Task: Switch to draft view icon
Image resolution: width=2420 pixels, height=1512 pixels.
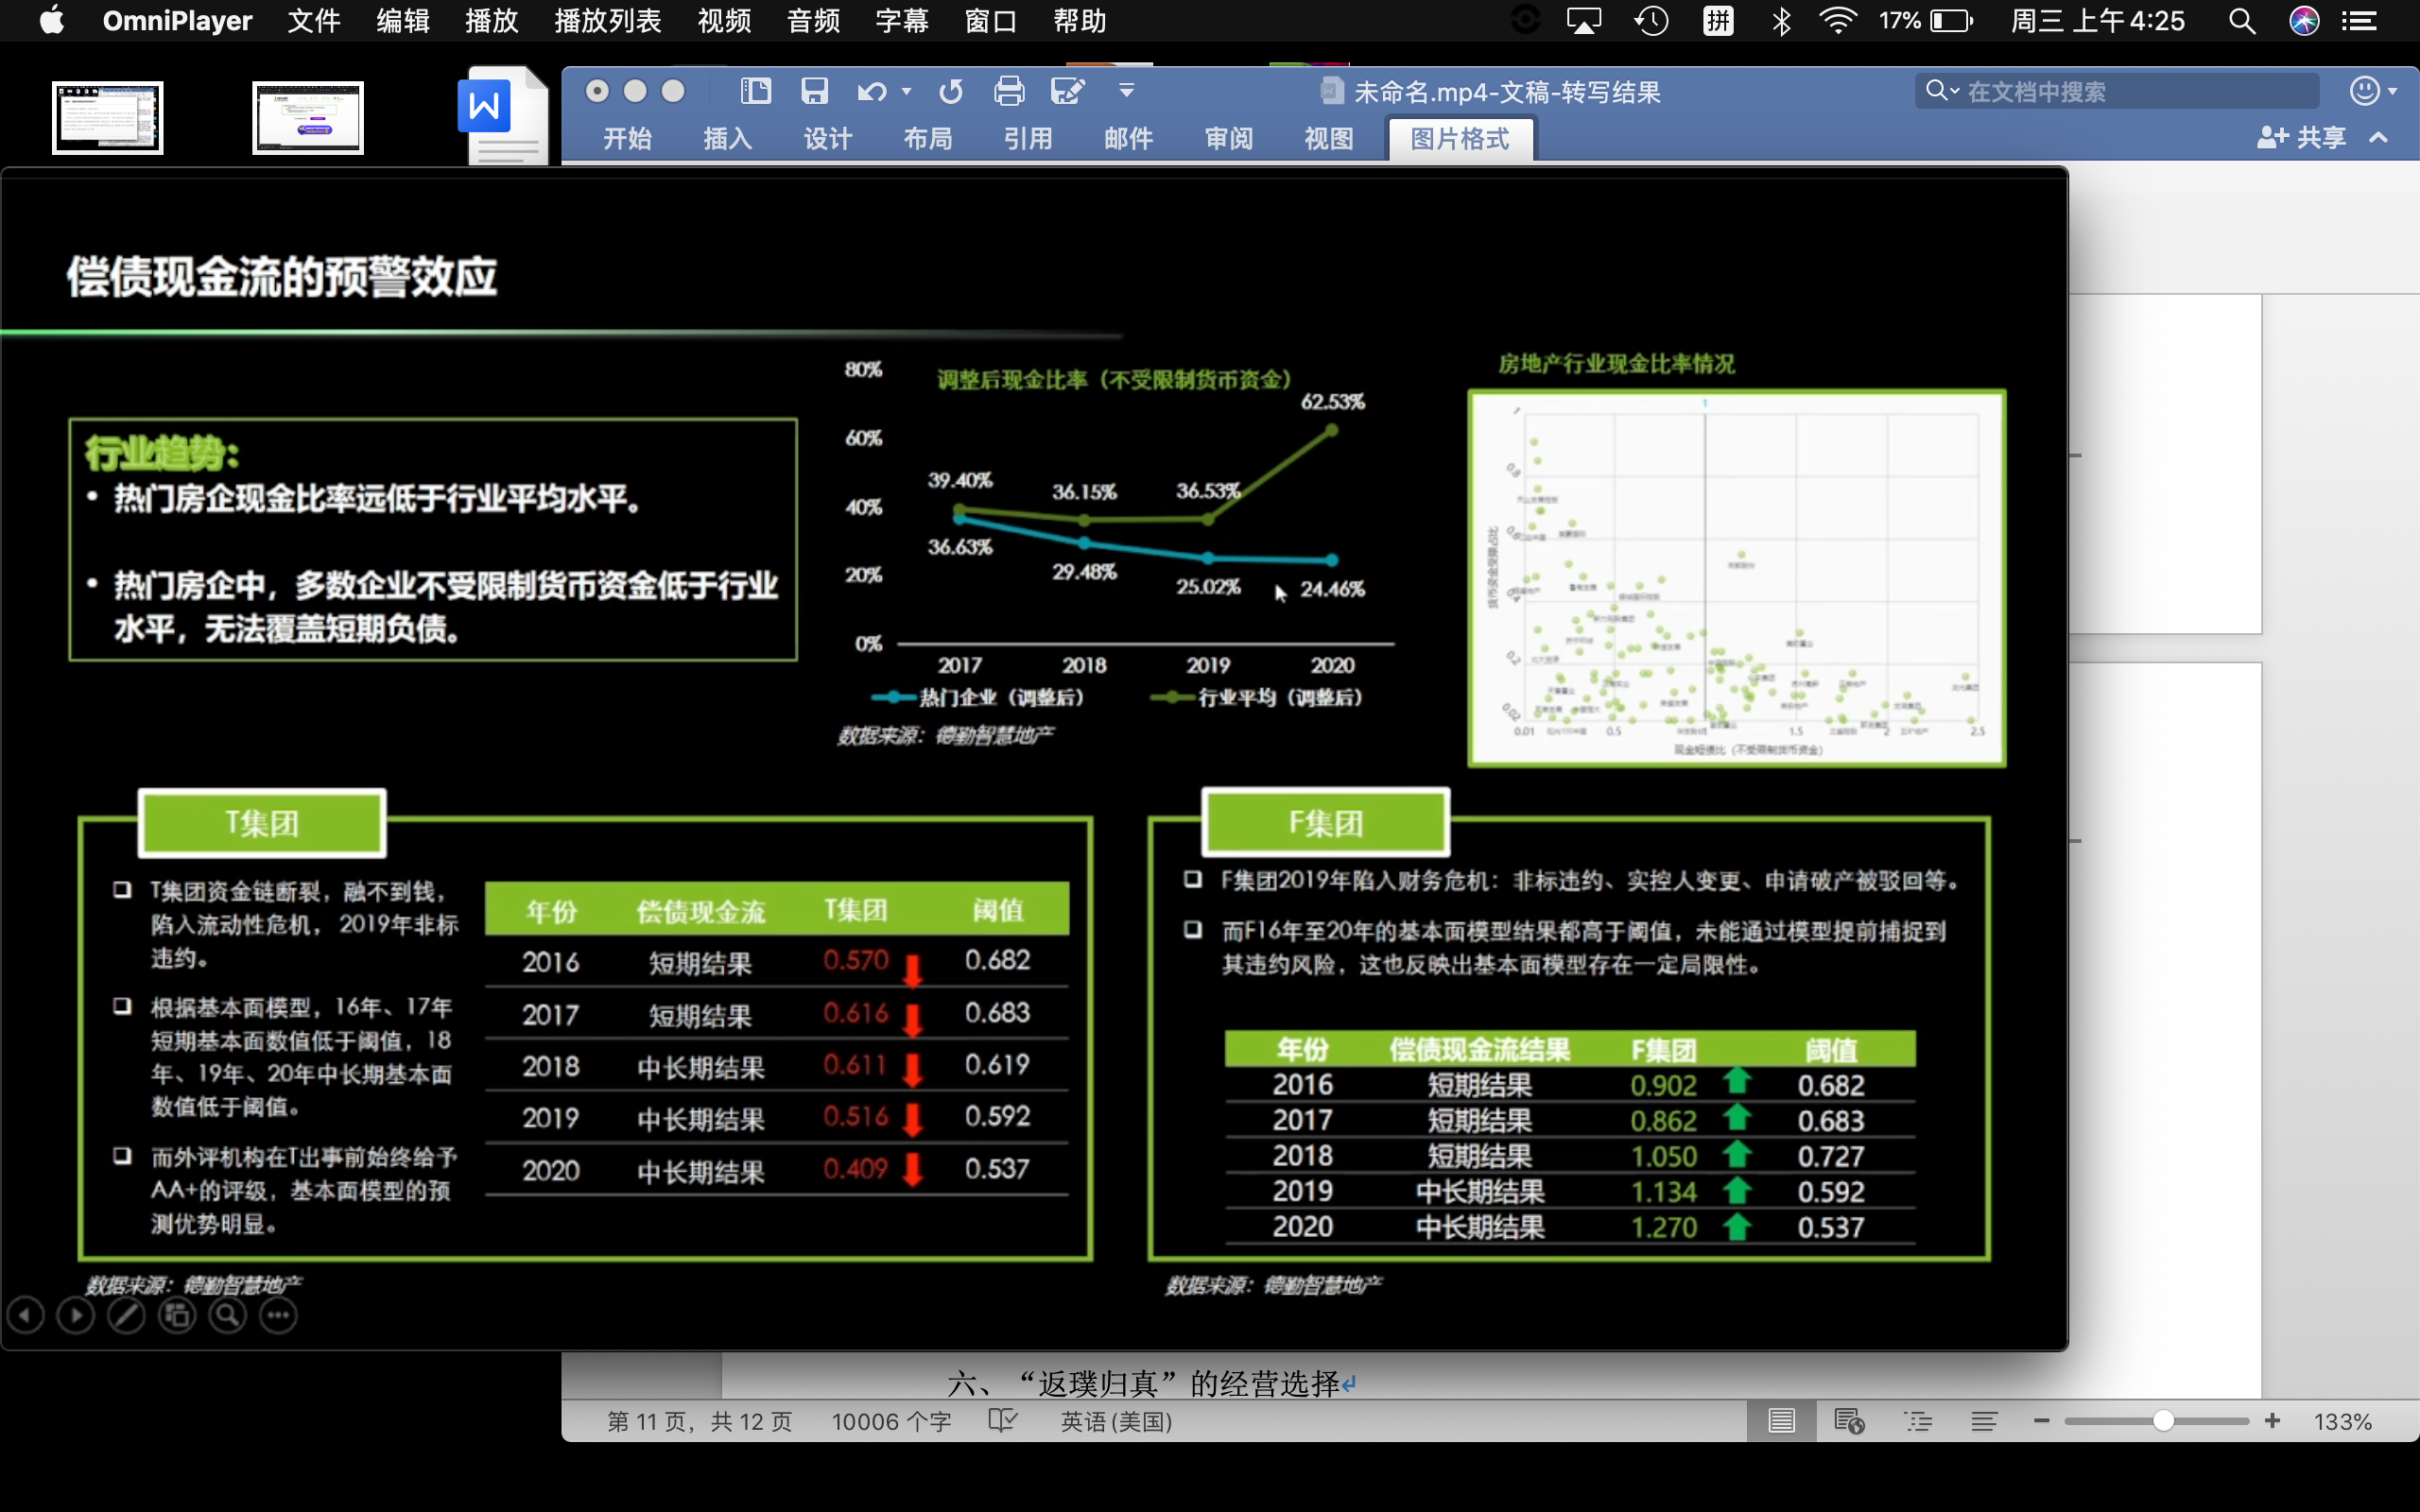Action: (1985, 1421)
